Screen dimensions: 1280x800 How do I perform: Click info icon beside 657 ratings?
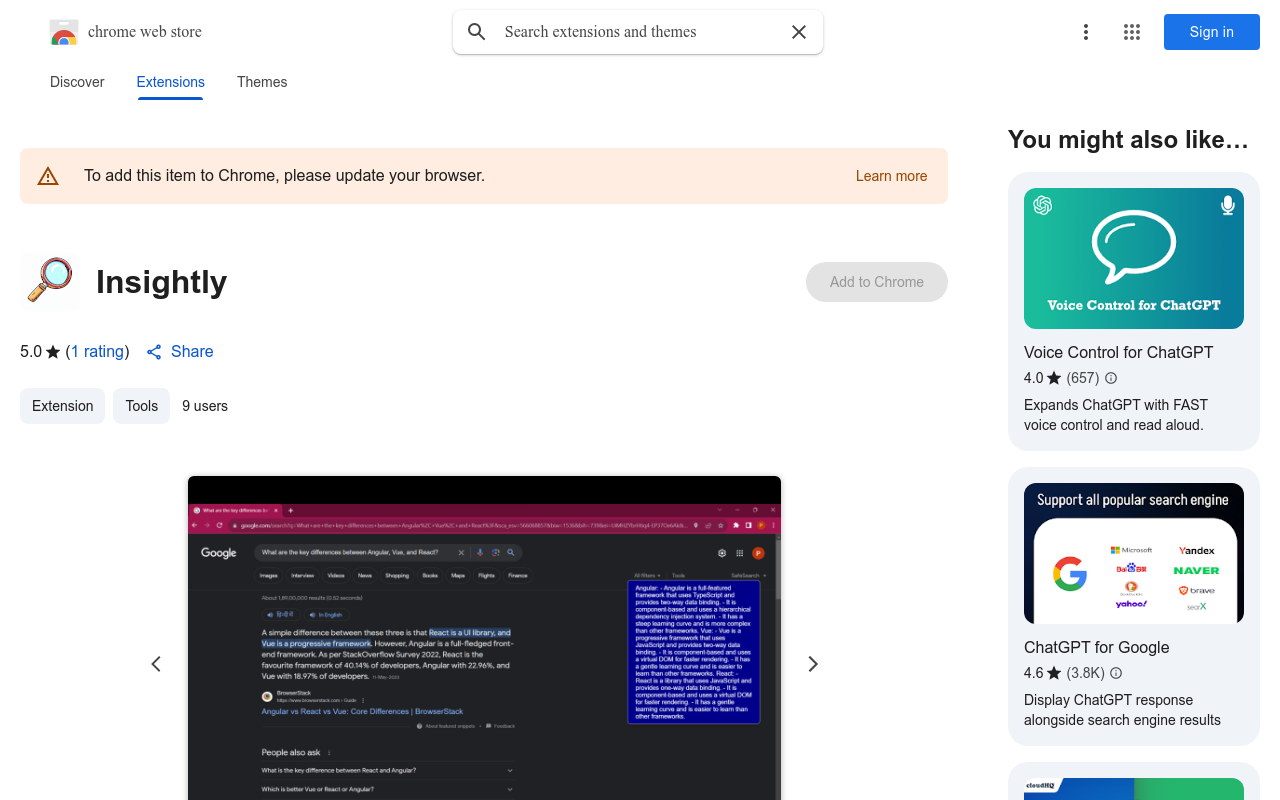pos(1111,378)
